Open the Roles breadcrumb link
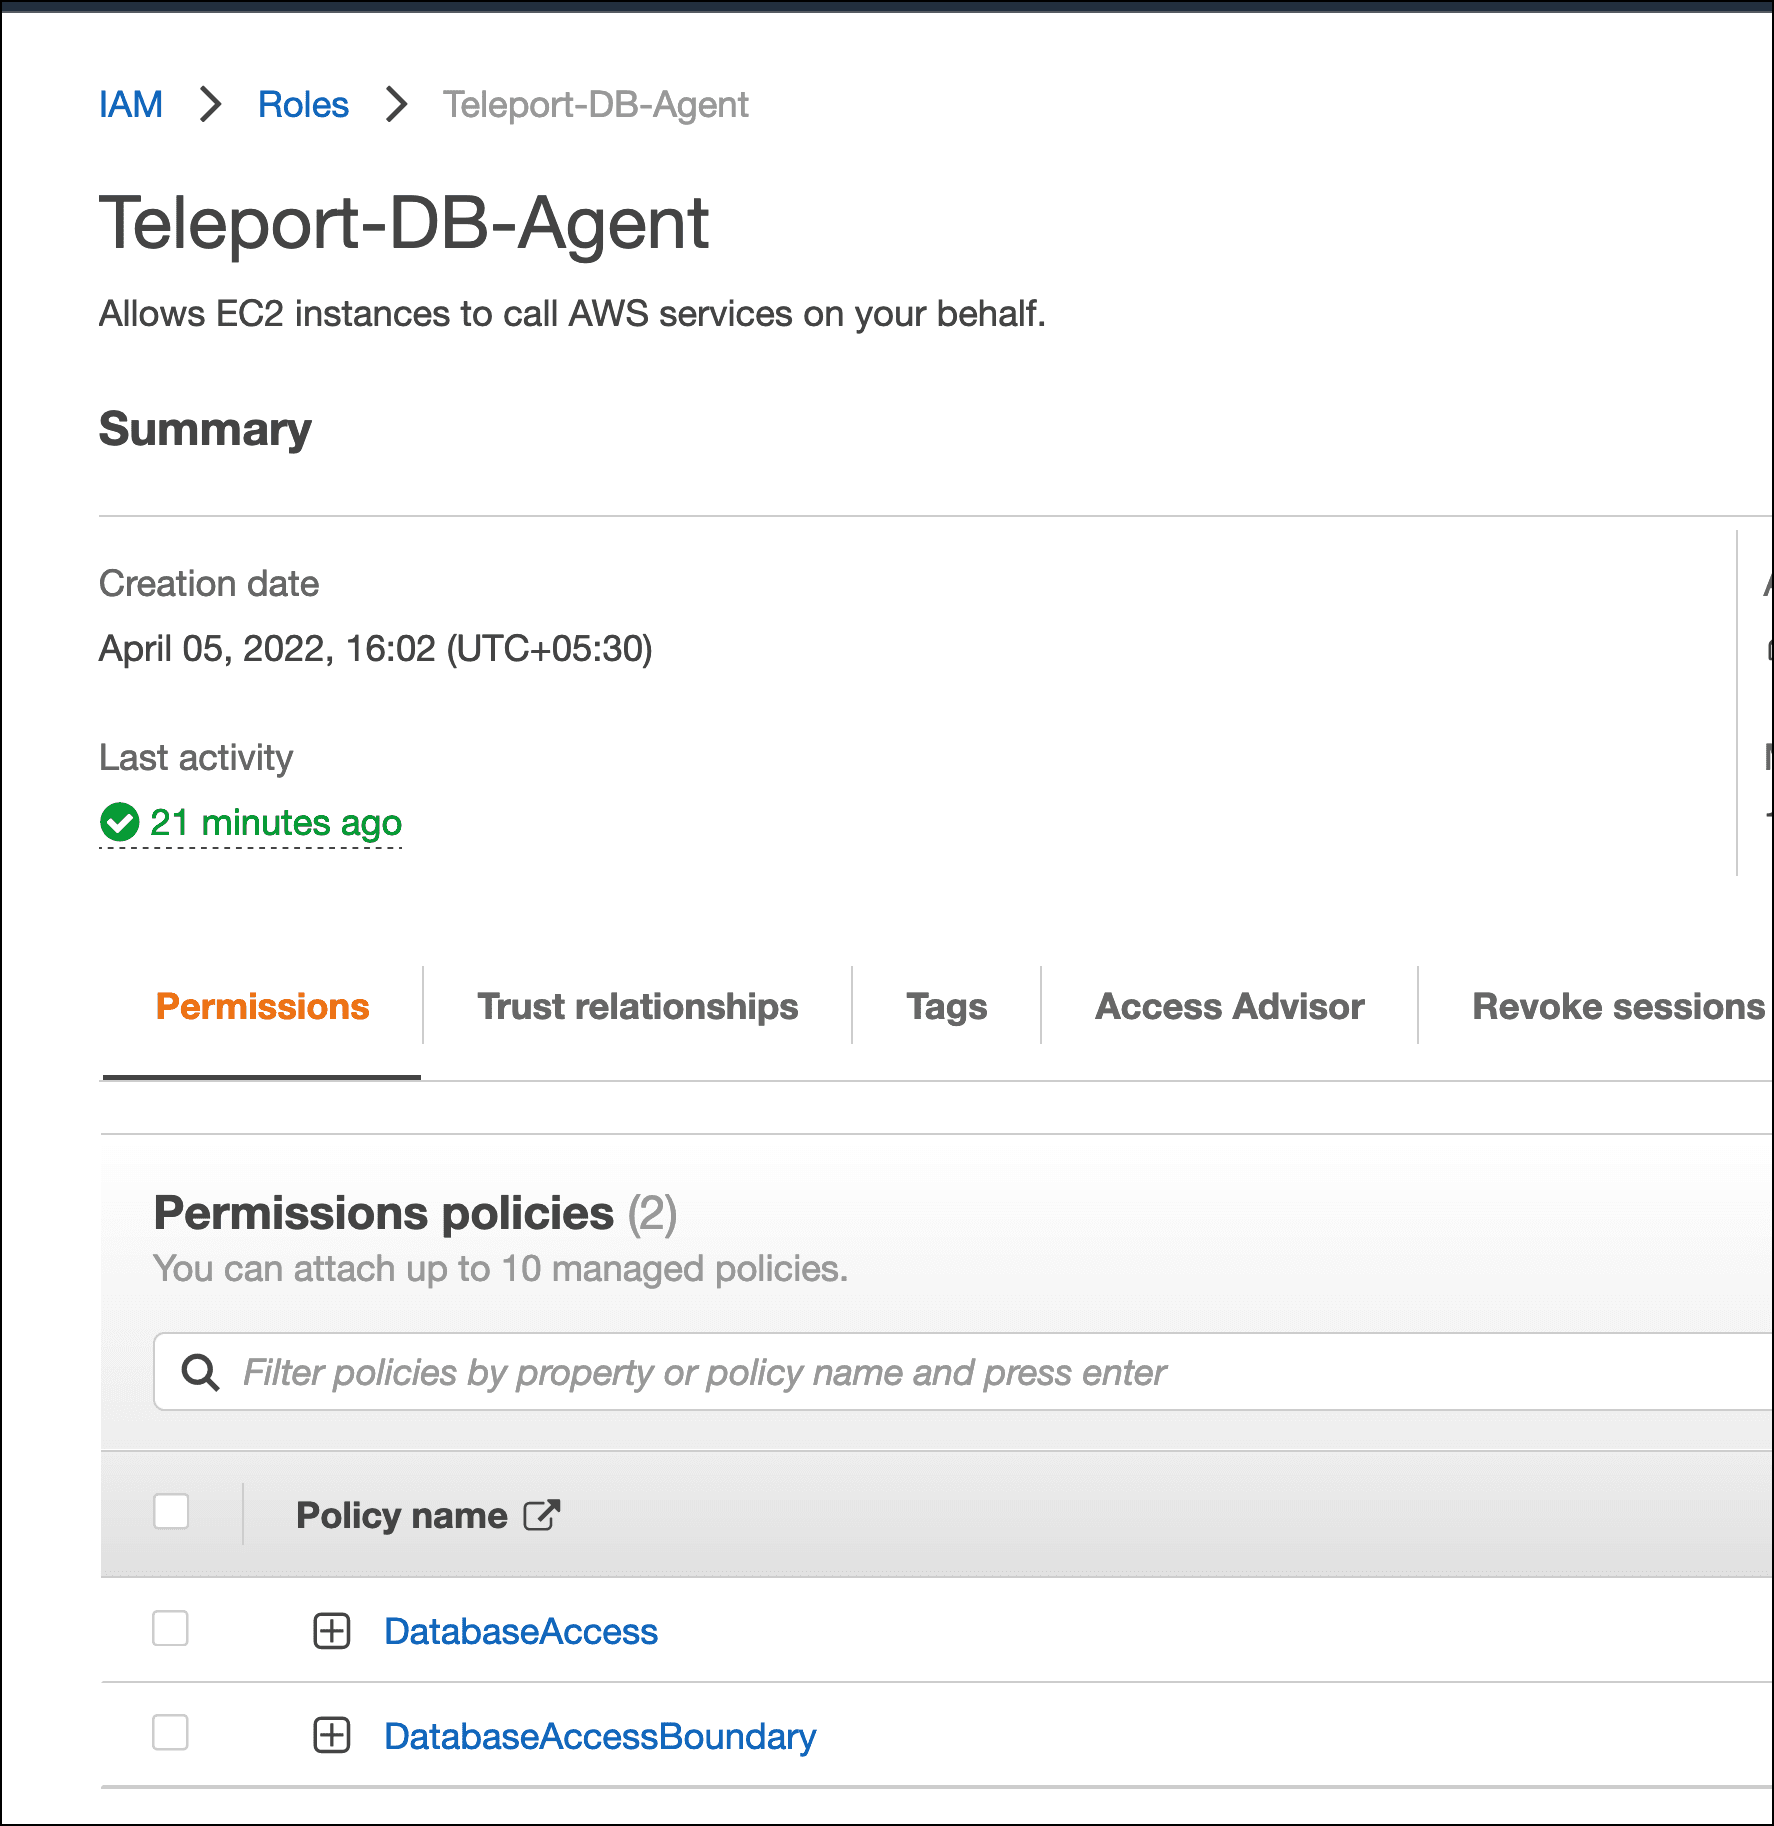 tap(302, 104)
